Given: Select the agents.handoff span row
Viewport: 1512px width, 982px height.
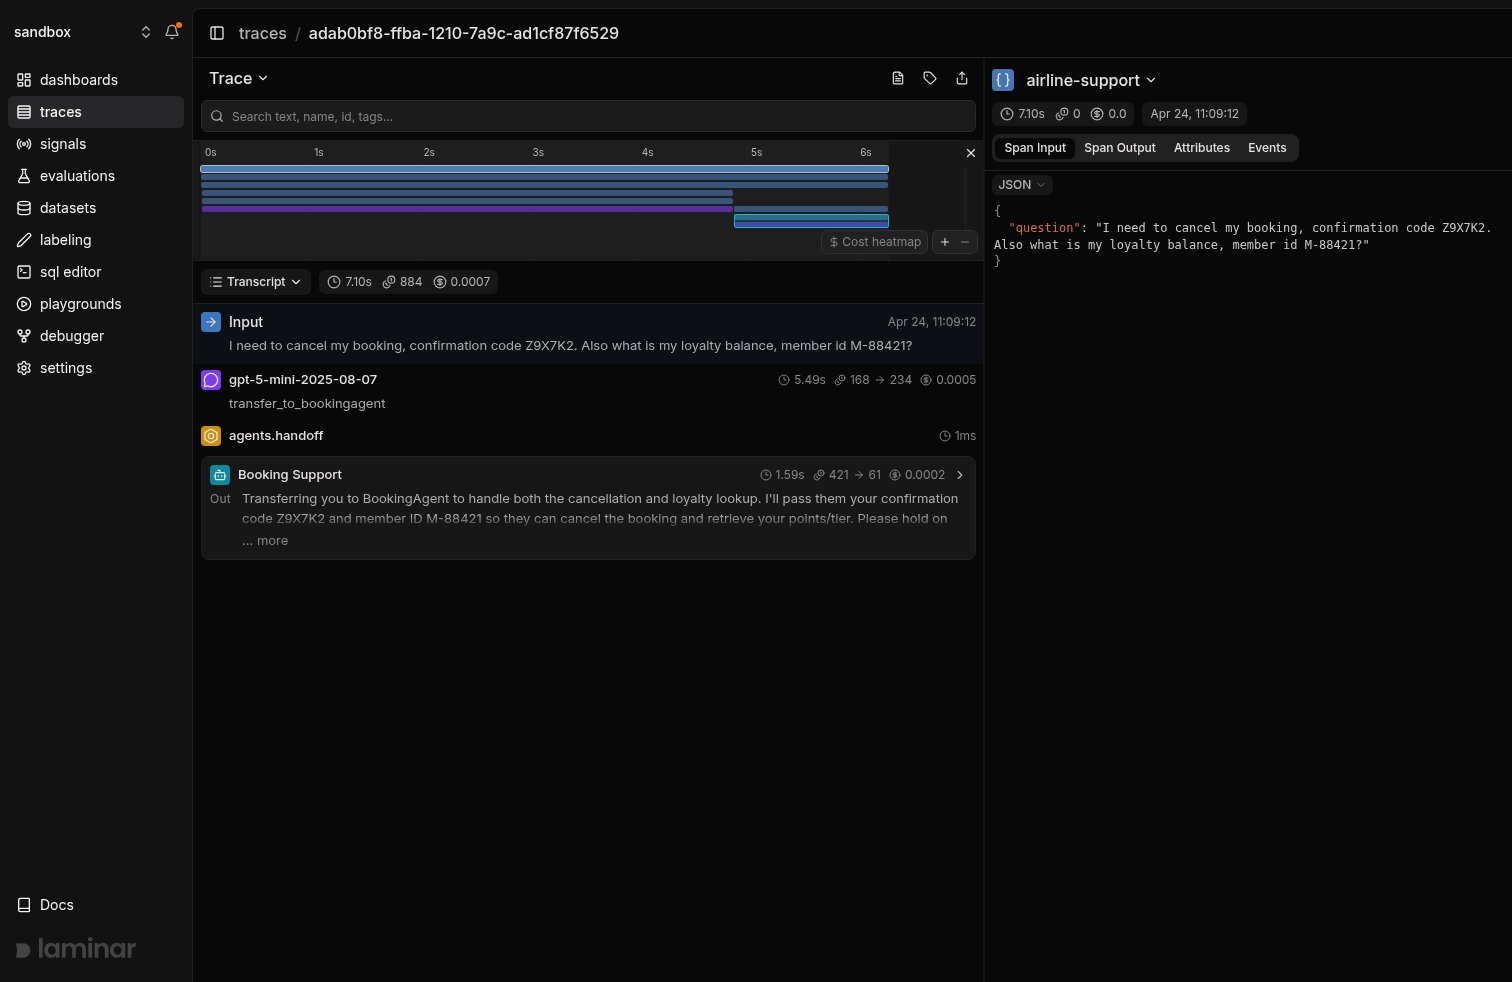Looking at the screenshot, I should pyautogui.click(x=588, y=436).
